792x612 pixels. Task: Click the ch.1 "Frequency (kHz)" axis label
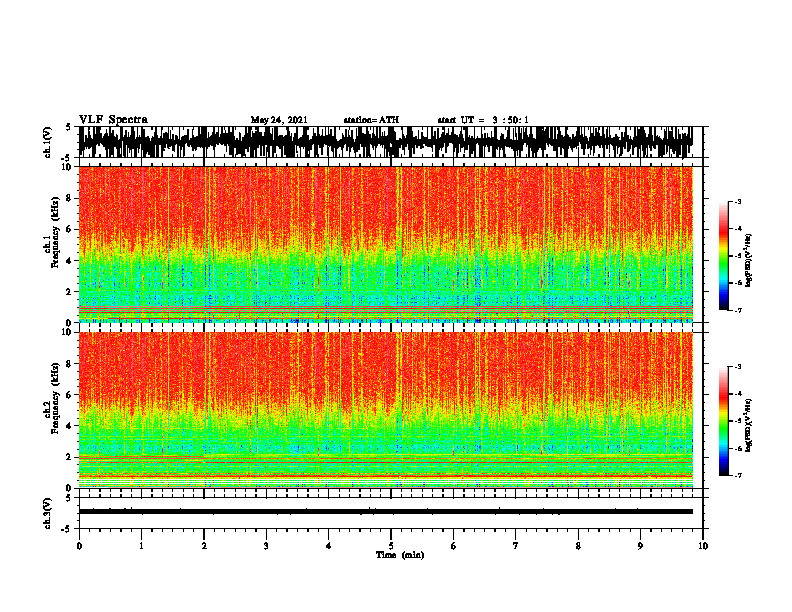(x=55, y=233)
